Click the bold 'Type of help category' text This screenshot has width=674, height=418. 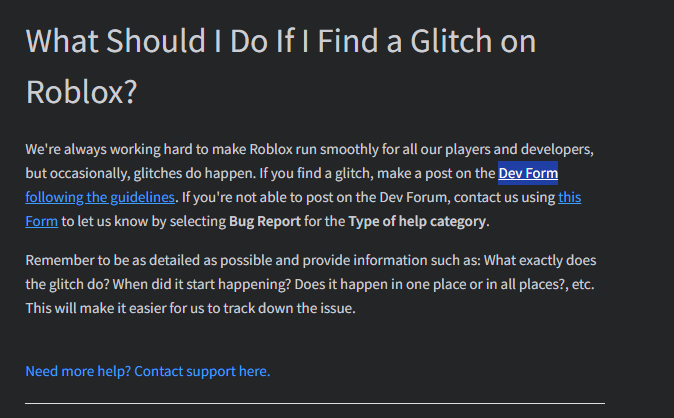pos(417,221)
